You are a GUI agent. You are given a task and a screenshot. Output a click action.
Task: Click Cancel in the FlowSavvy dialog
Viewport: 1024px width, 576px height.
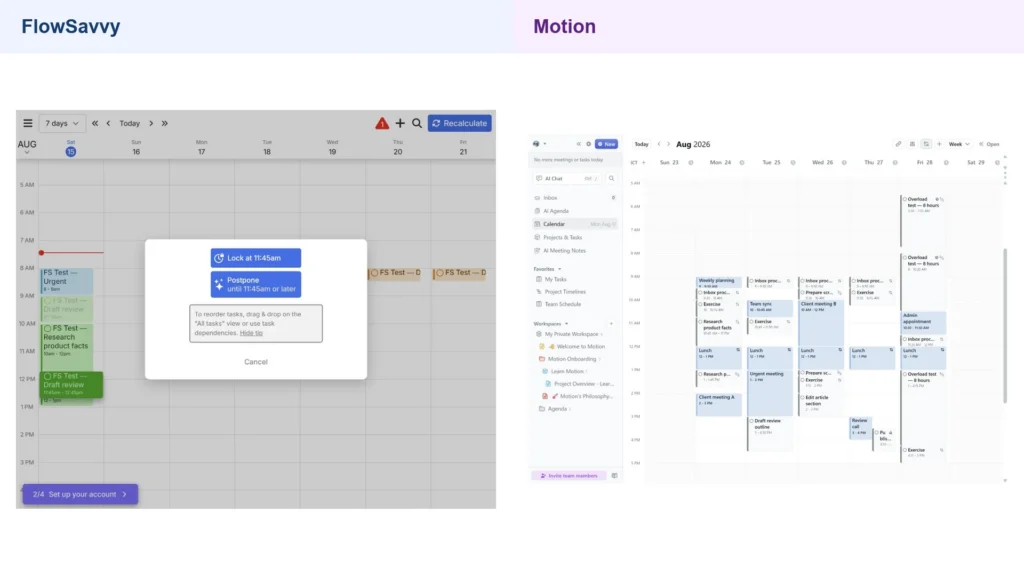pos(255,362)
